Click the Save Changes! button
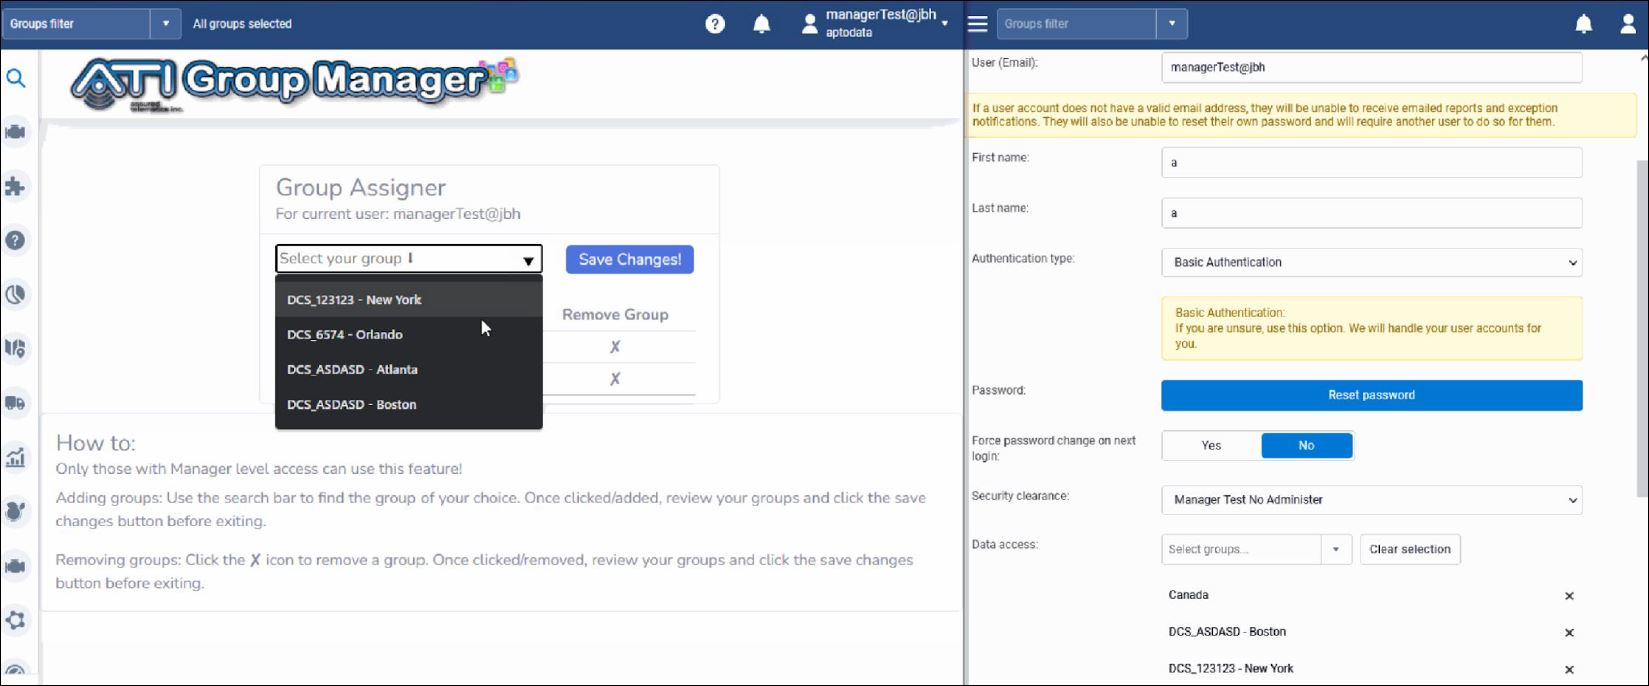Screen dimensions: 1649x686 (x=629, y=260)
